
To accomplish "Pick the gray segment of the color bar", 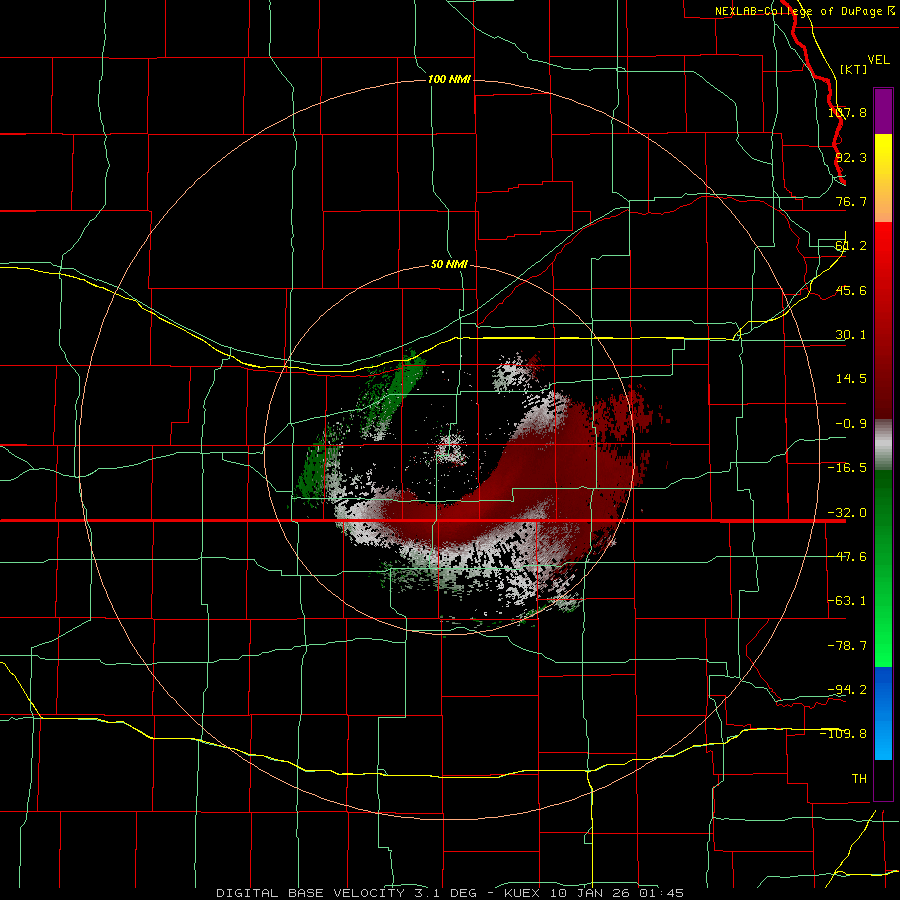I will (x=883, y=445).
